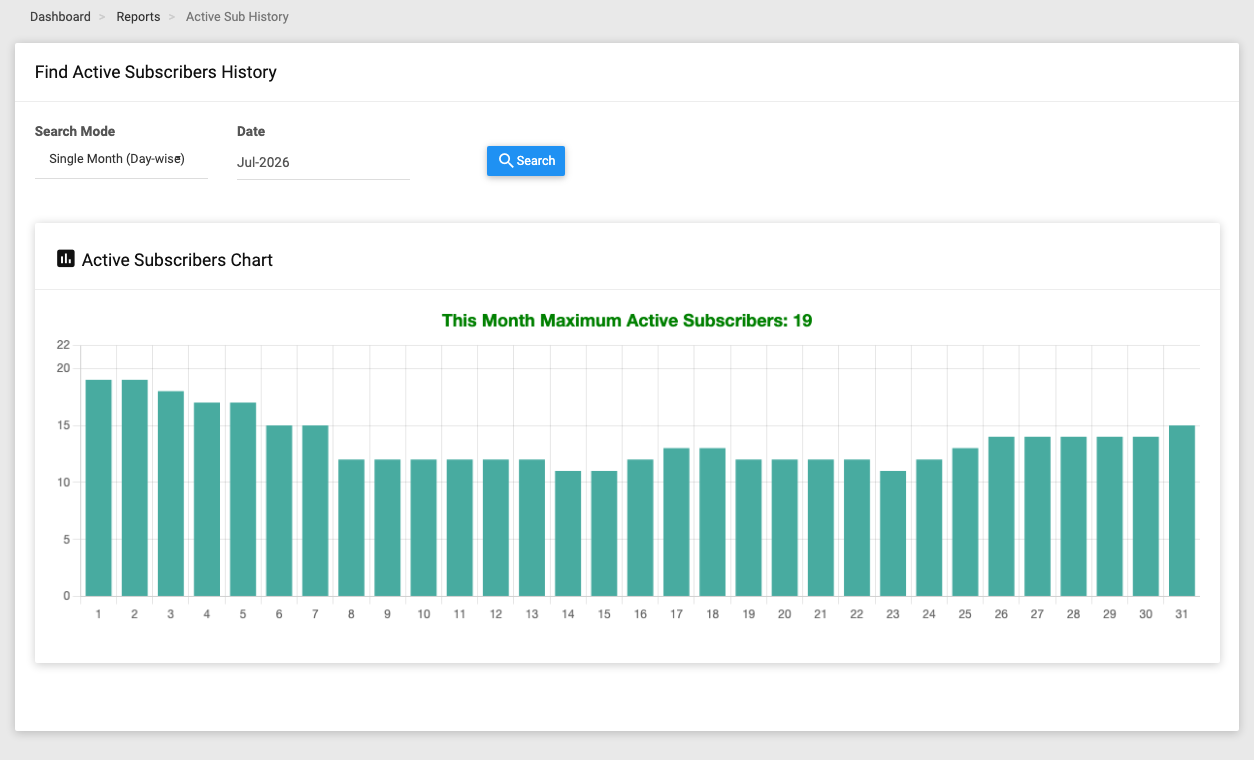The image size is (1254, 760).
Task: Click the Date label
Action: click(x=251, y=131)
